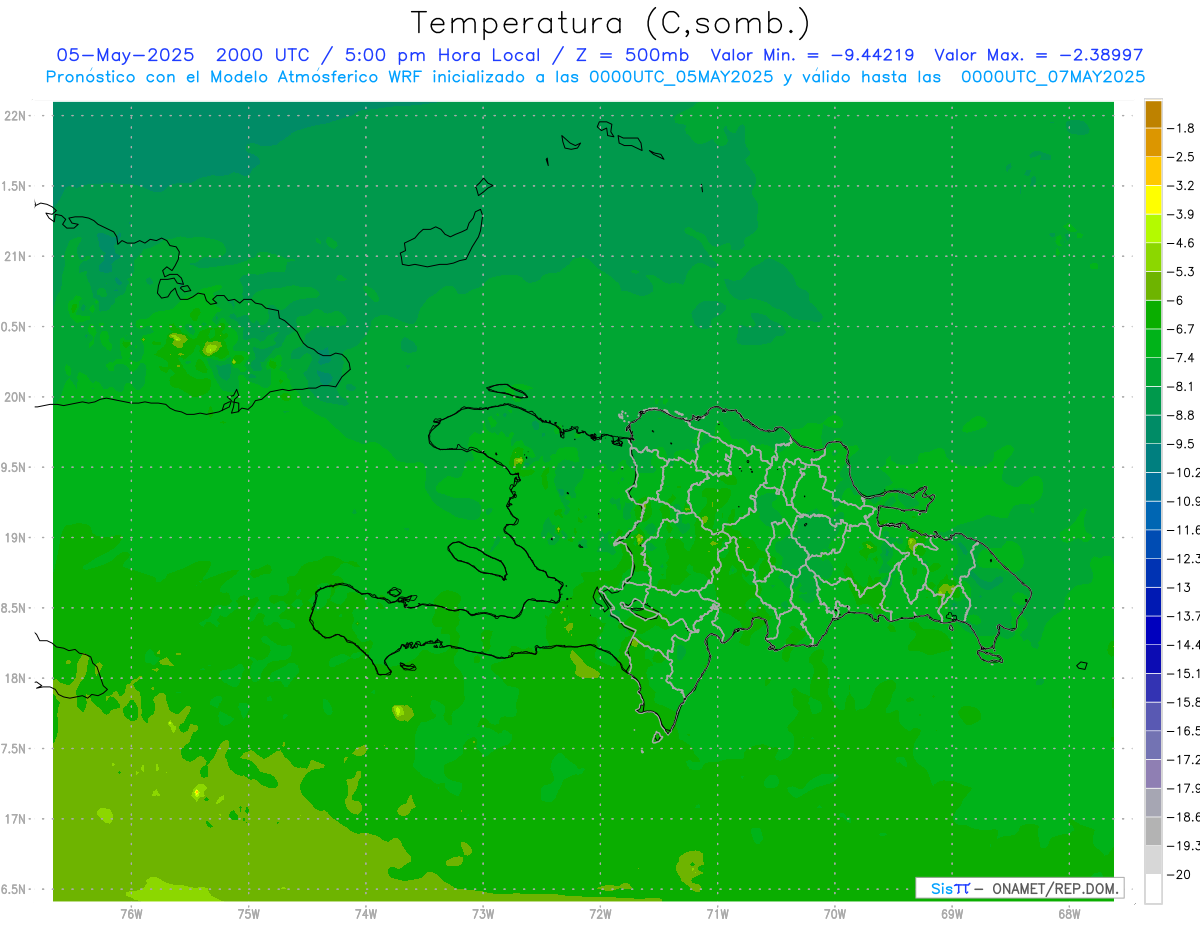
Task: Click the "7.5N" latitude label
Action: coord(14,749)
